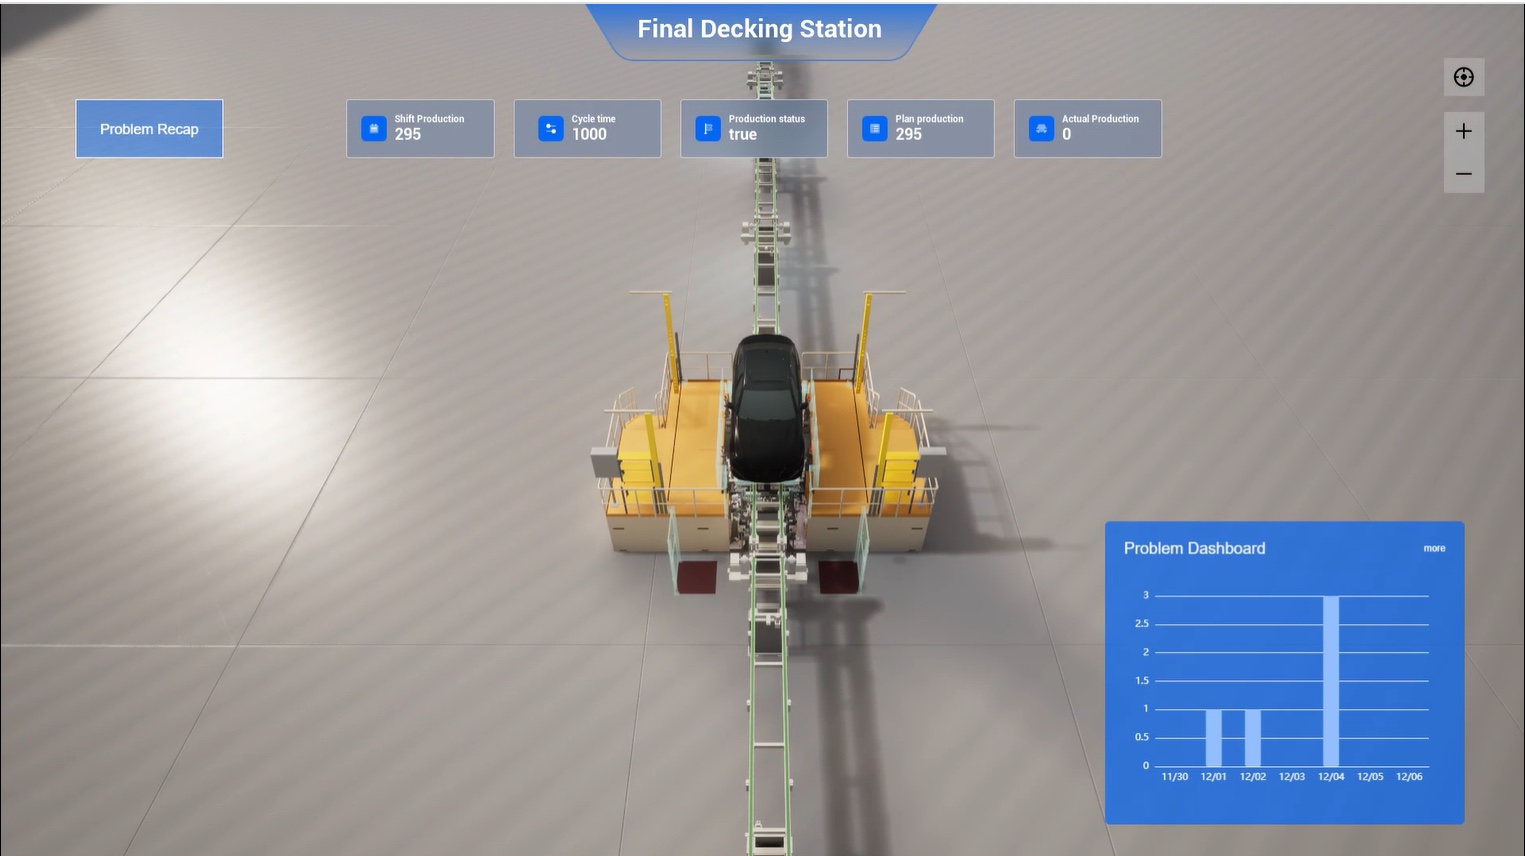
Task: Click the 'Production status' label
Action: pos(766,119)
